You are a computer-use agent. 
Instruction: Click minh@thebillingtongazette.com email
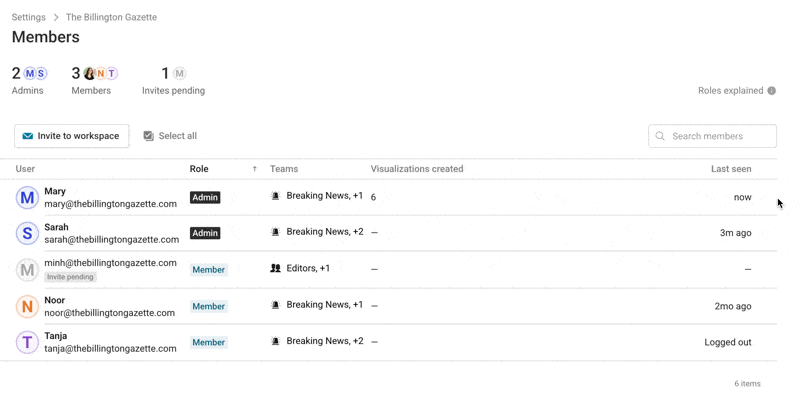(110, 263)
